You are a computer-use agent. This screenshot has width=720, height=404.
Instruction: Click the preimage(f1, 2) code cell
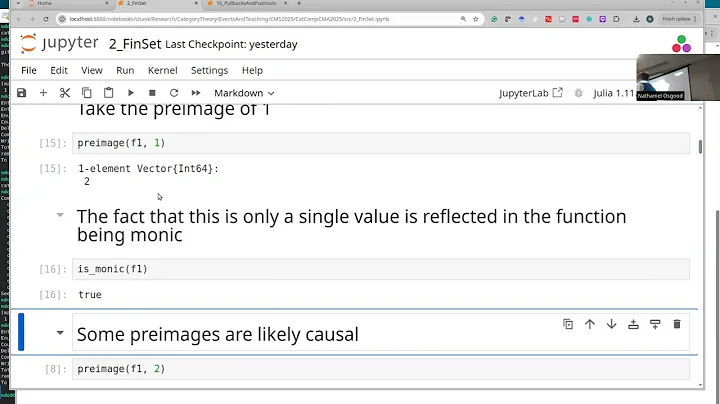point(381,369)
